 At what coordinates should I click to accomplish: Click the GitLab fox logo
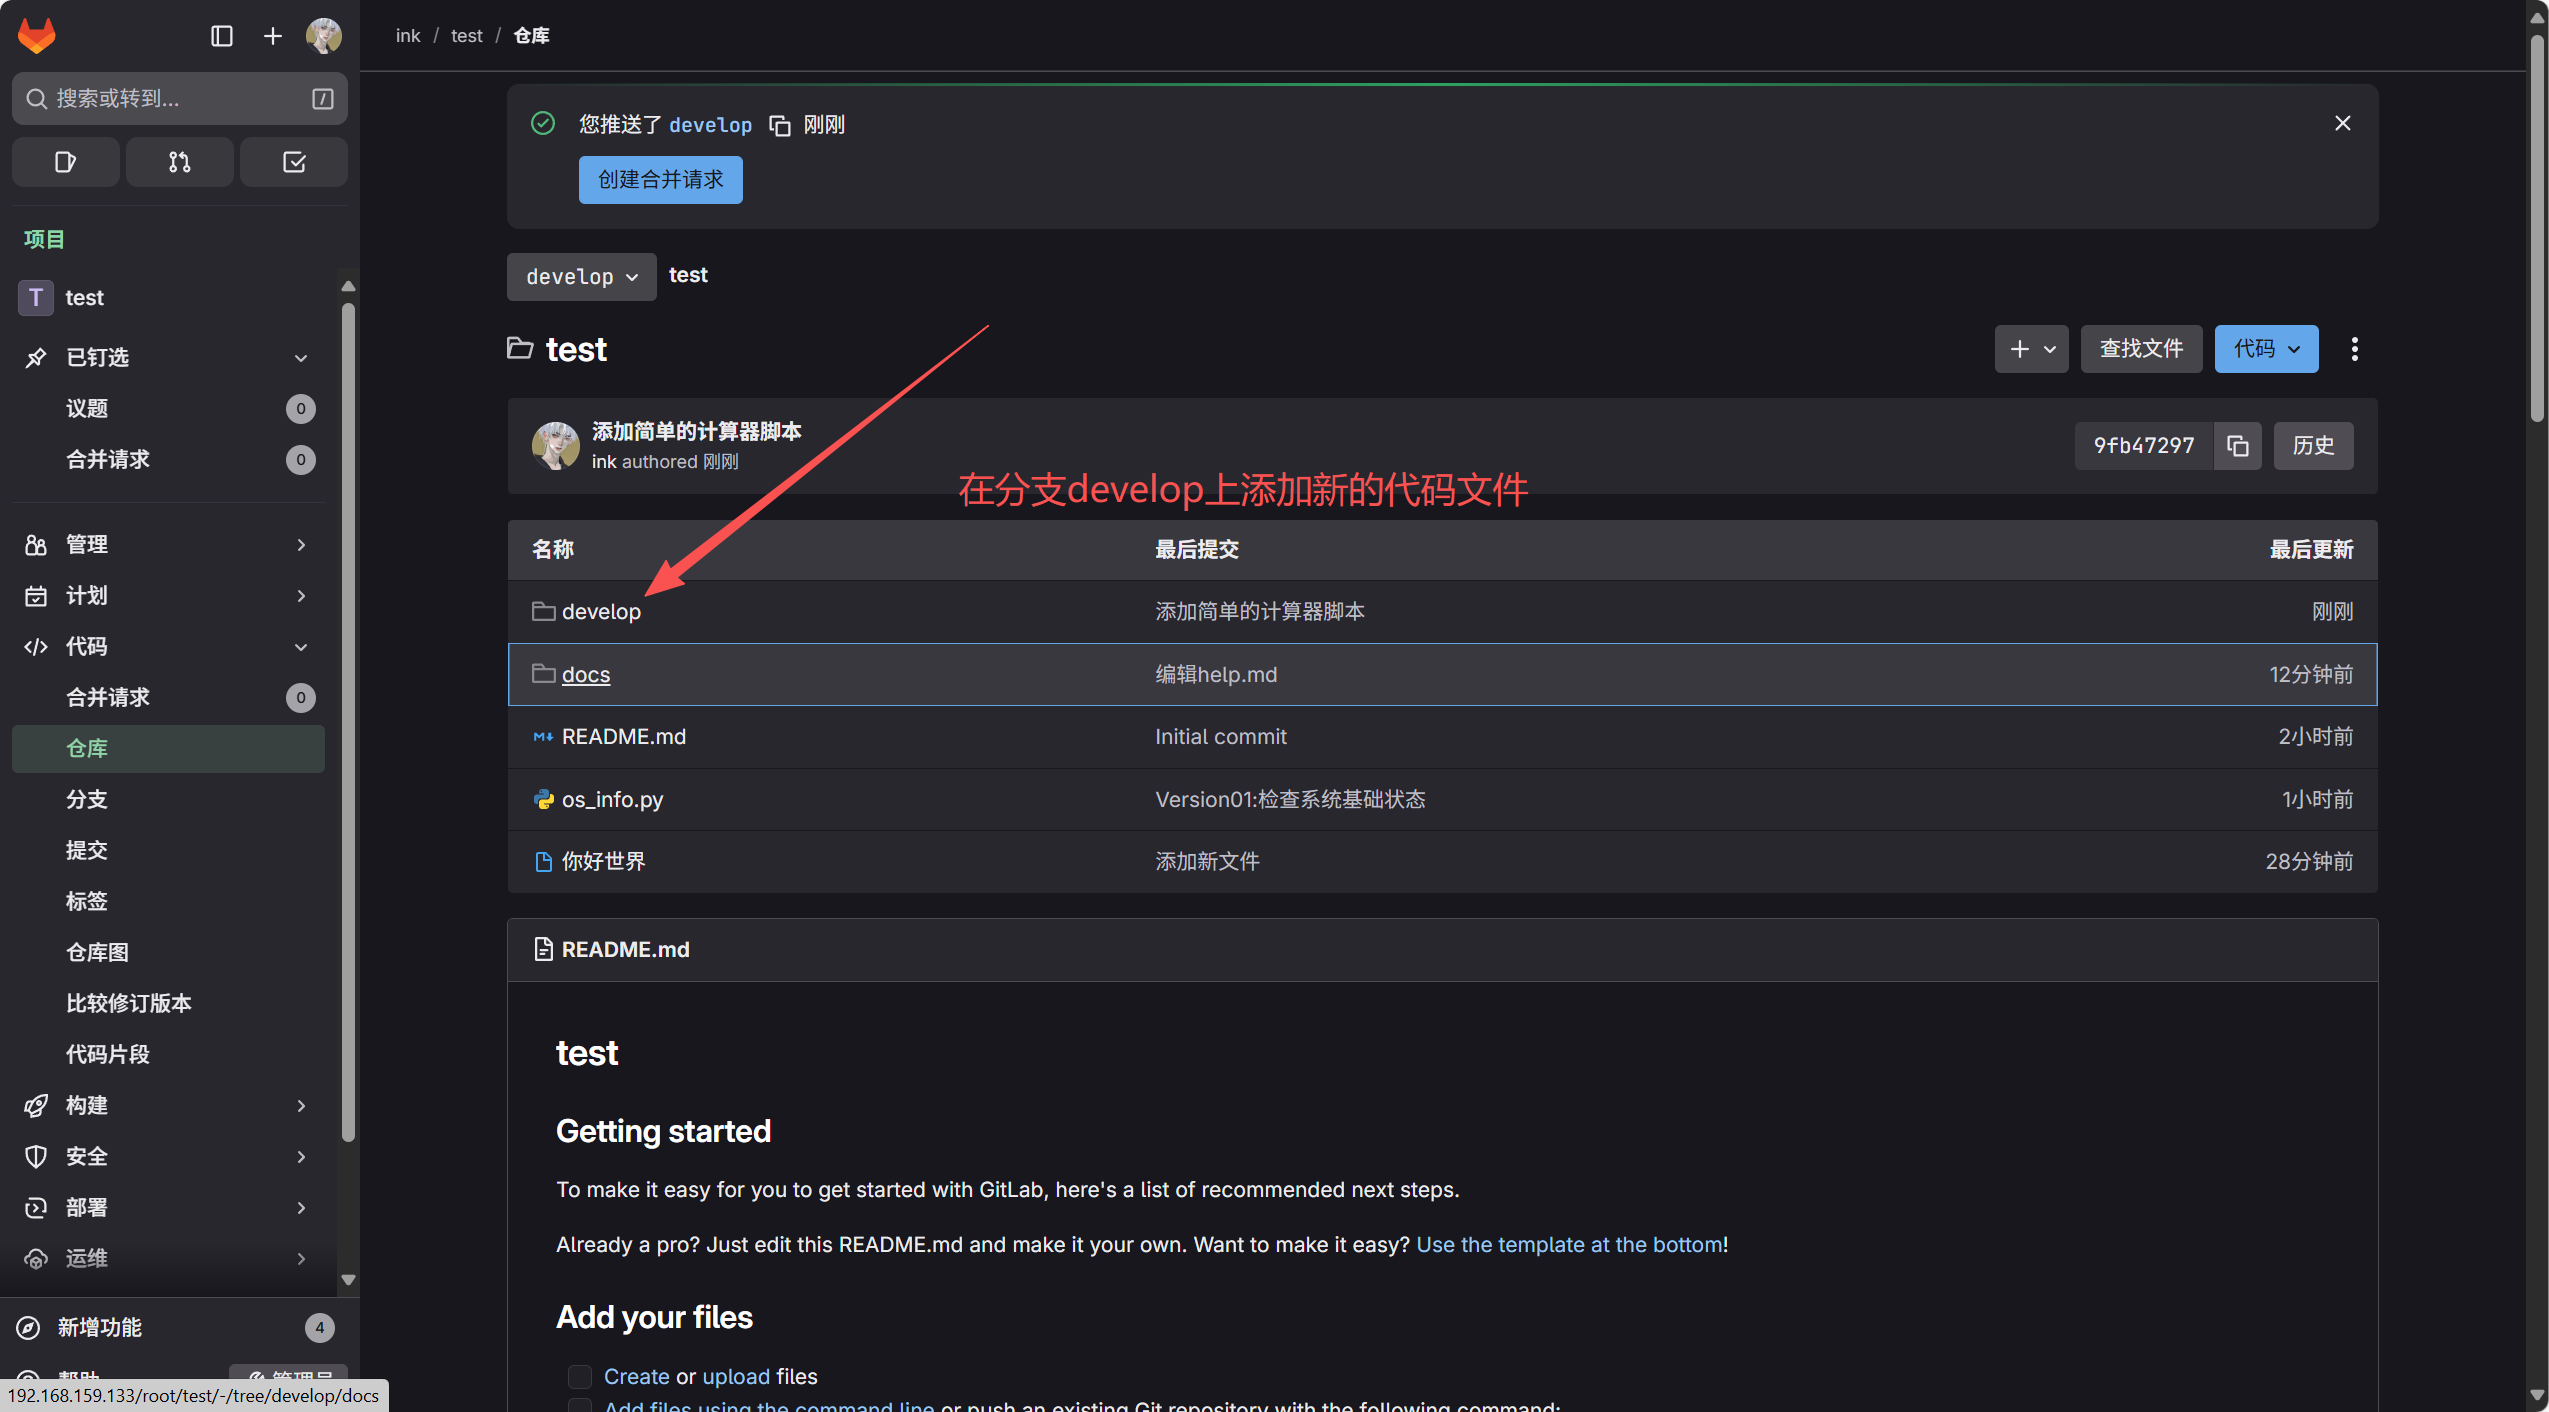pyautogui.click(x=37, y=36)
